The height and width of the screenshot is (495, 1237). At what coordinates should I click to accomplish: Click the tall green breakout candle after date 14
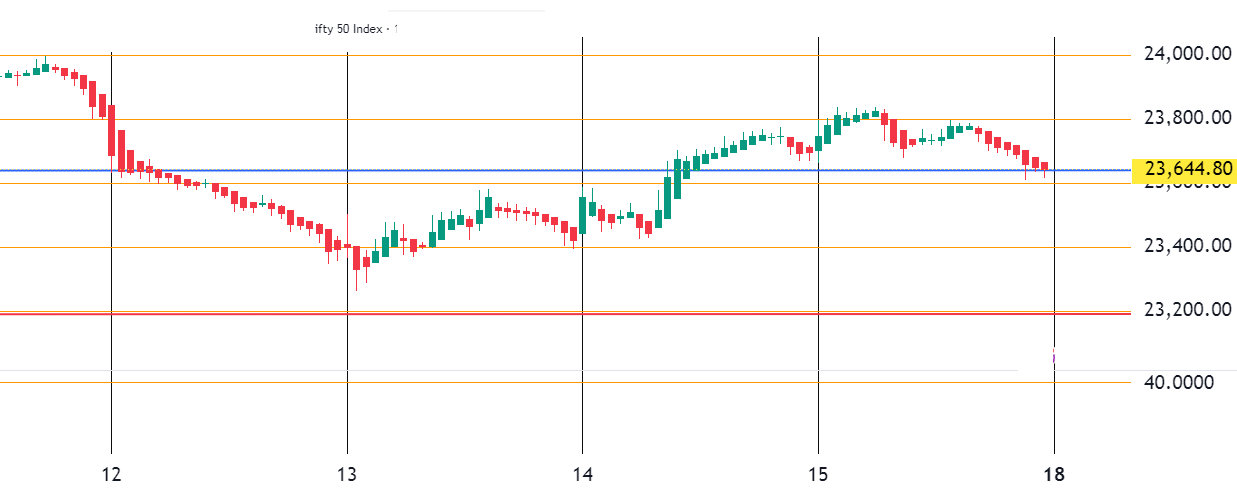click(x=667, y=198)
